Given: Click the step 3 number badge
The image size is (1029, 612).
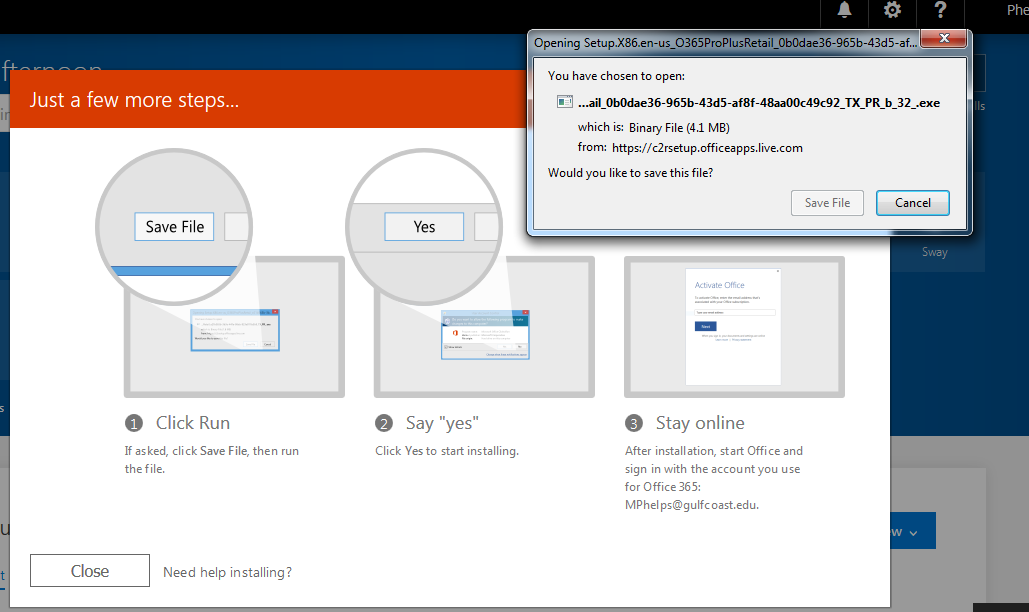Looking at the screenshot, I should [633, 423].
